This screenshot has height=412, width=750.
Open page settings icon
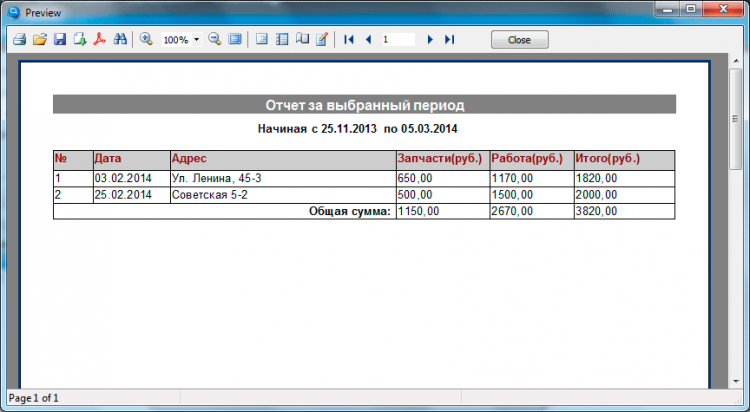(302, 39)
